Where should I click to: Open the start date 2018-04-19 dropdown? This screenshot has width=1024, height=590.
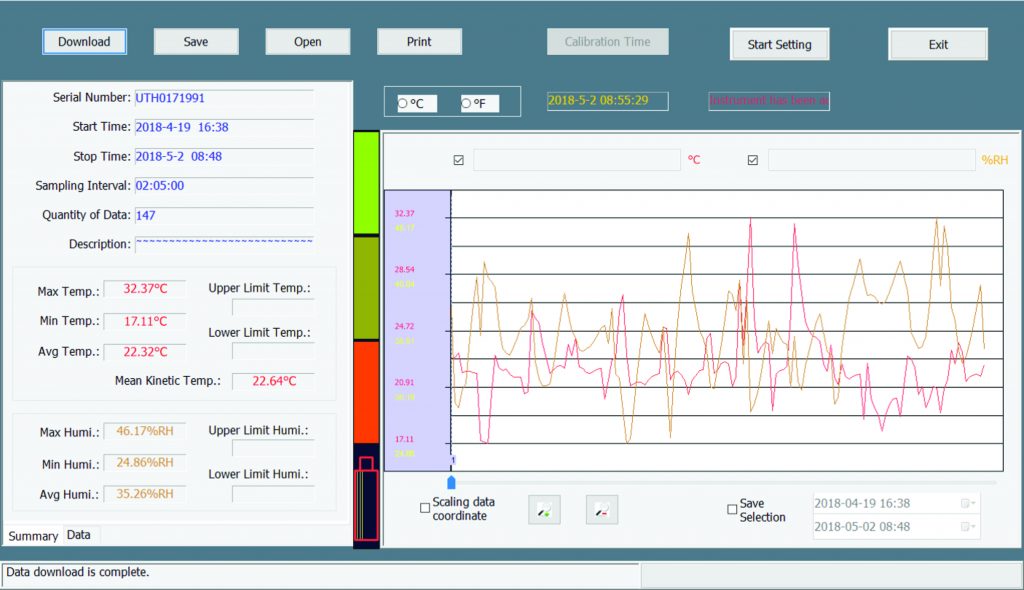pos(967,503)
